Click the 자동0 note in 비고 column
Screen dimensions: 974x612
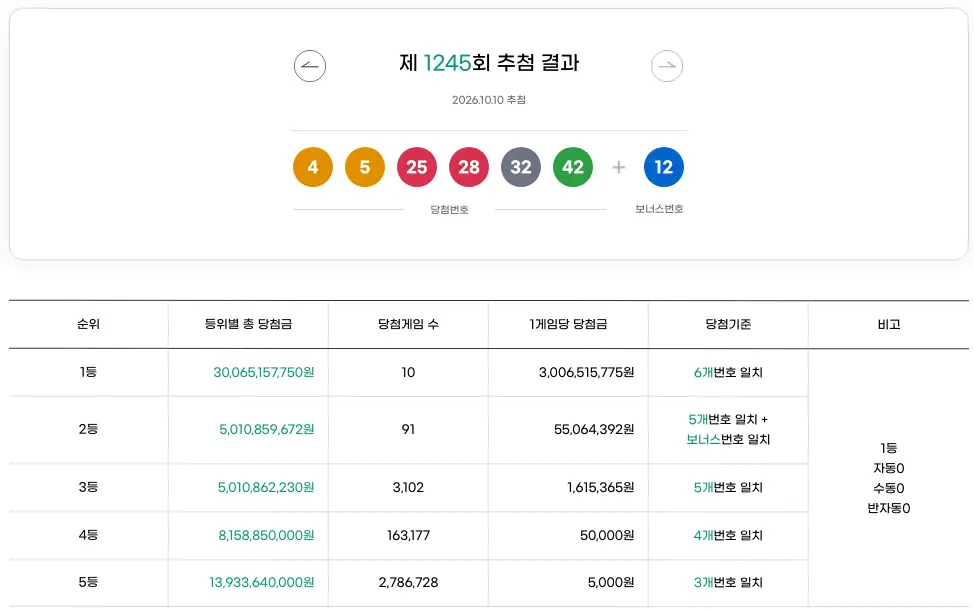(x=889, y=468)
